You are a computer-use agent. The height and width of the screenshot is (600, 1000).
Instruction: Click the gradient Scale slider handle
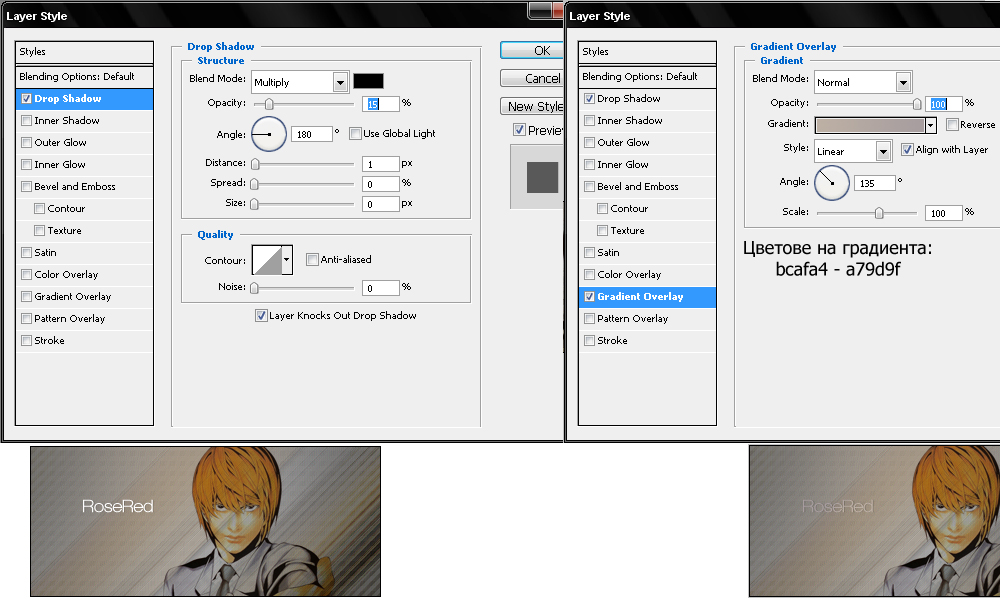[879, 213]
